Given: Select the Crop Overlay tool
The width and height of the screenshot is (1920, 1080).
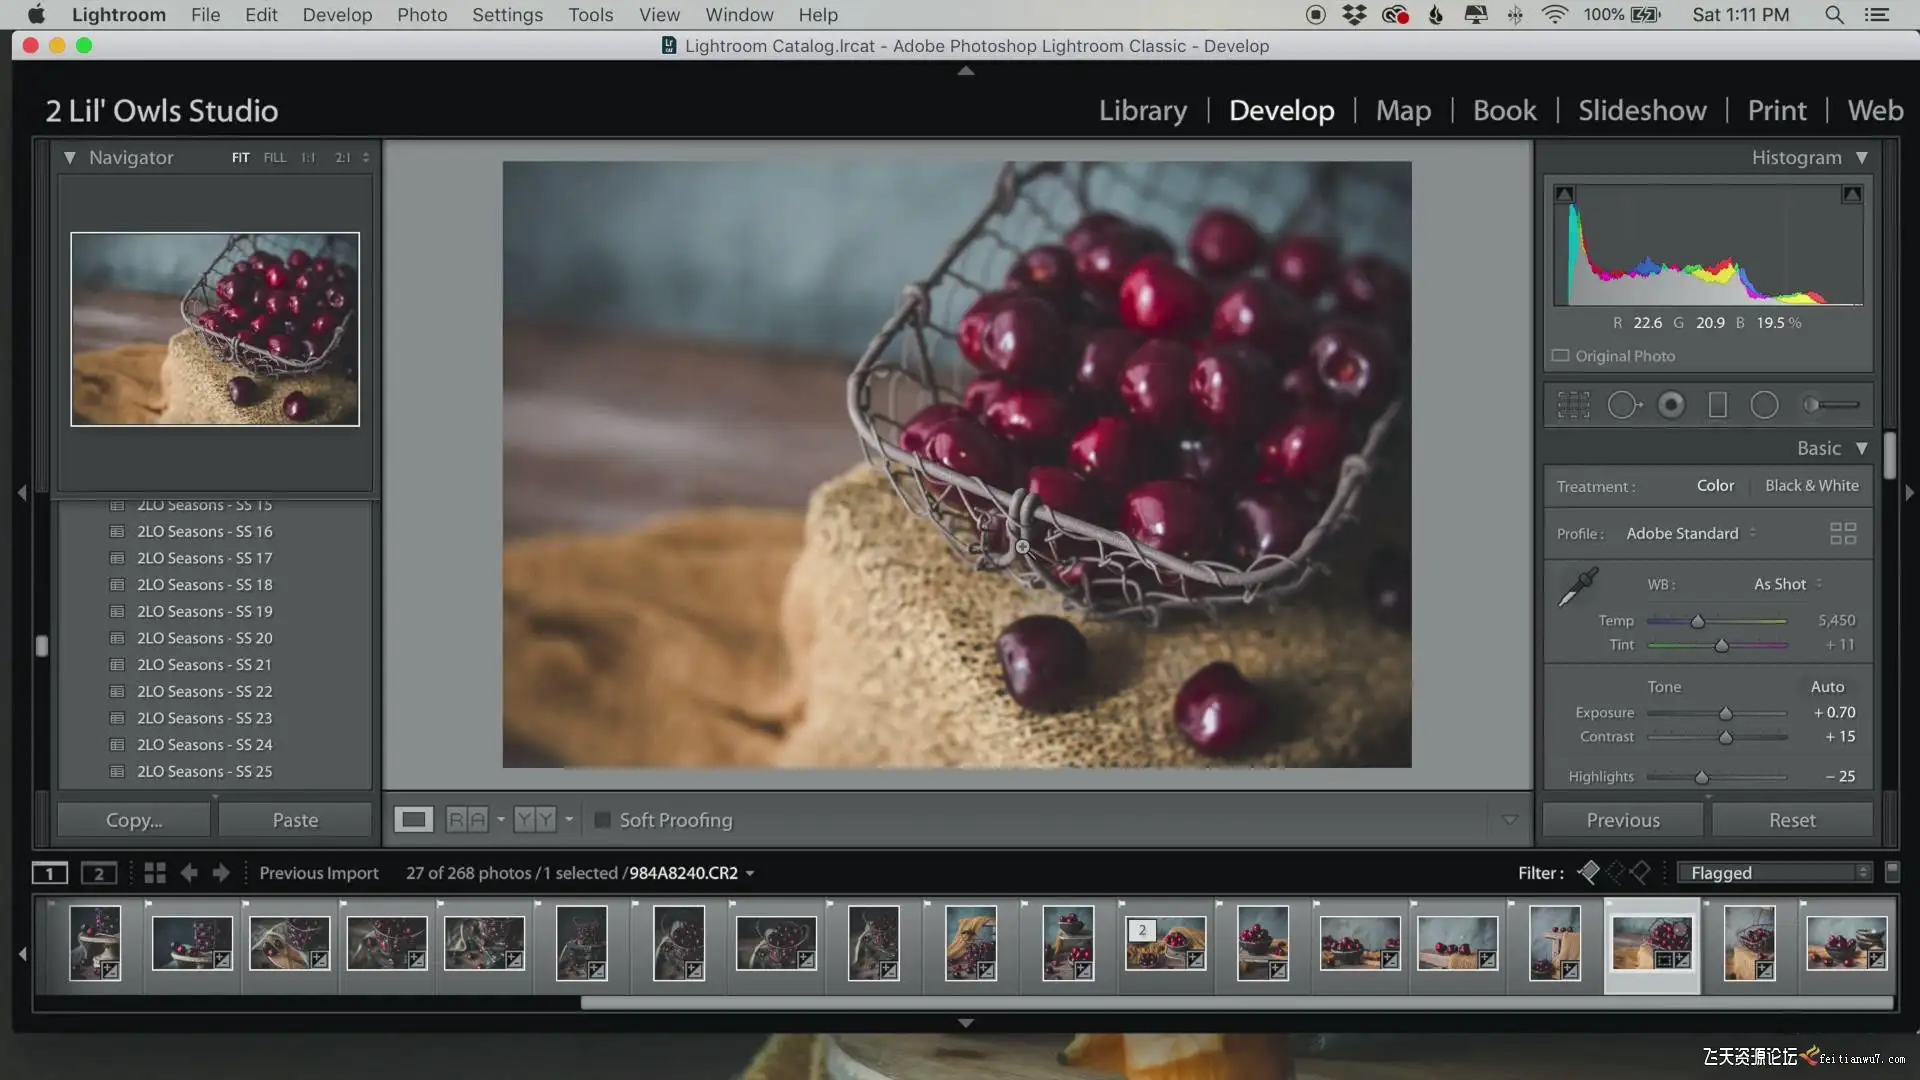Looking at the screenshot, I should [1573, 405].
